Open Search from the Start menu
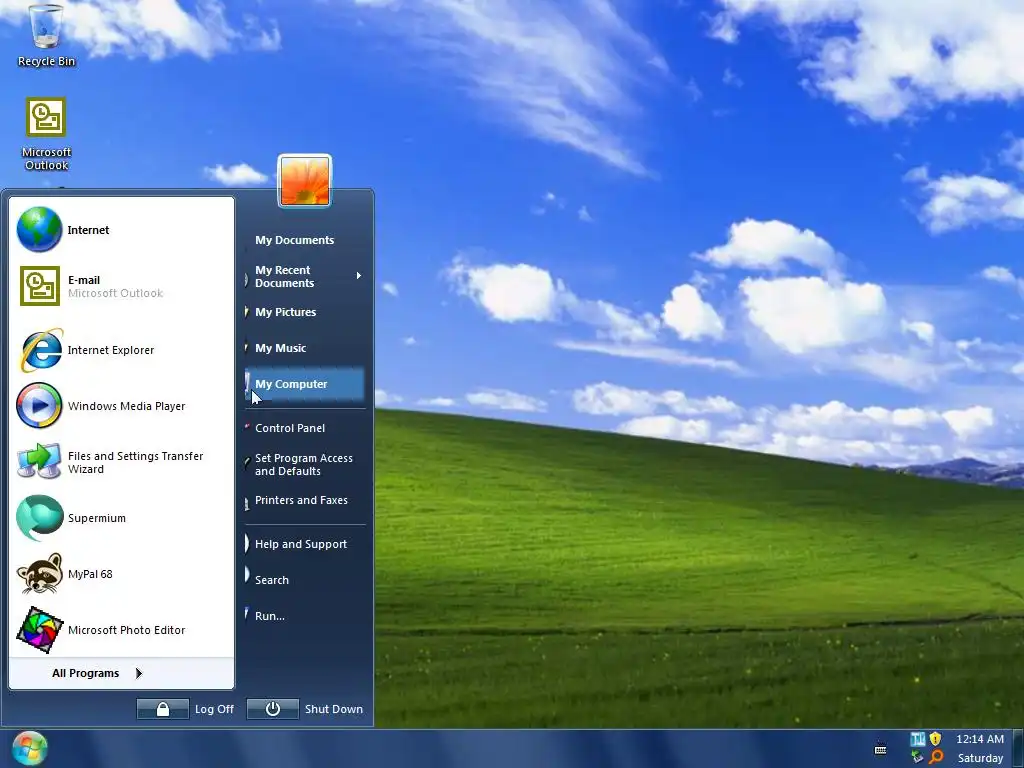Viewport: 1024px width, 768px height. 305,580
